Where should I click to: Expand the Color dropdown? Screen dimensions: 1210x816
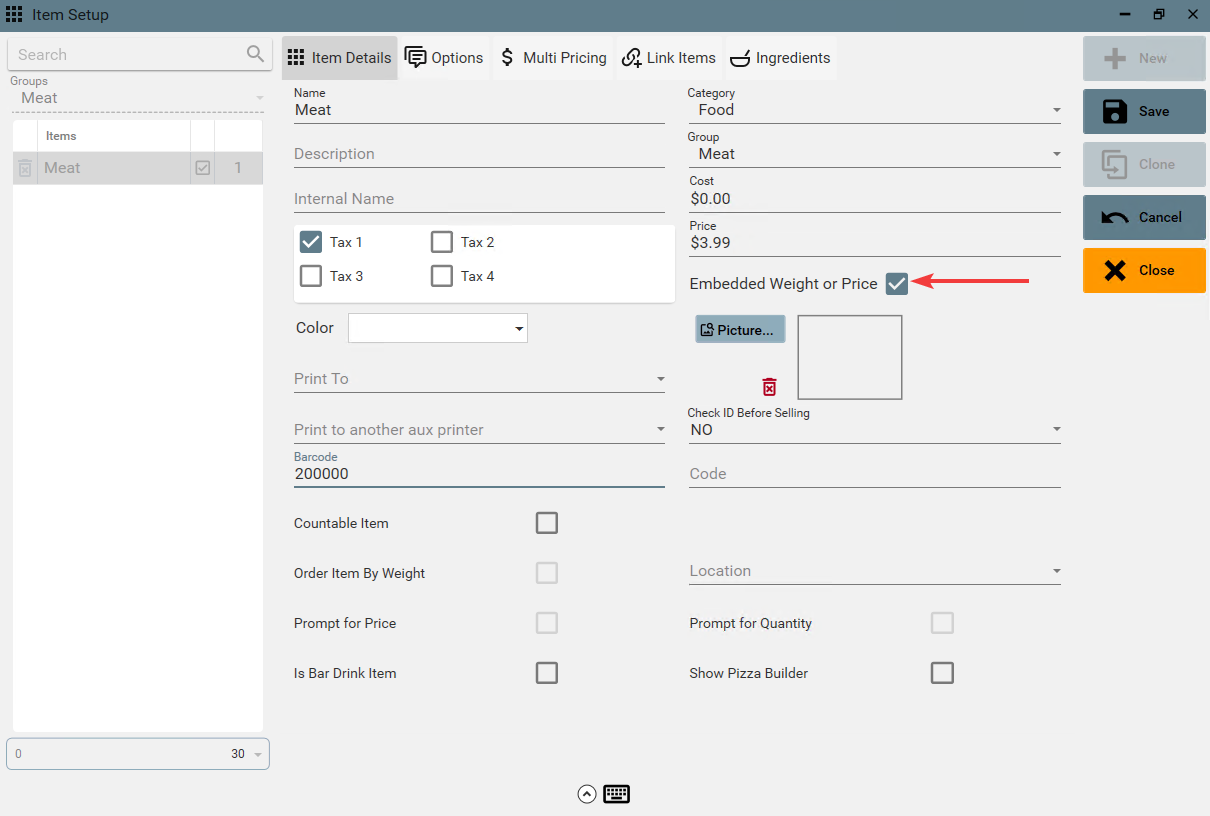438,328
